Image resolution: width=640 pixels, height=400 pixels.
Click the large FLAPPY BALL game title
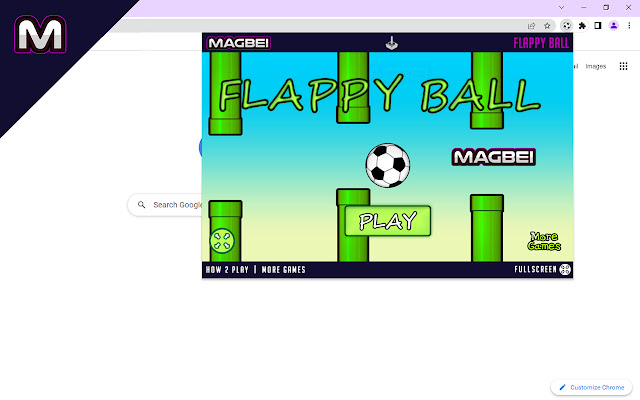point(380,94)
